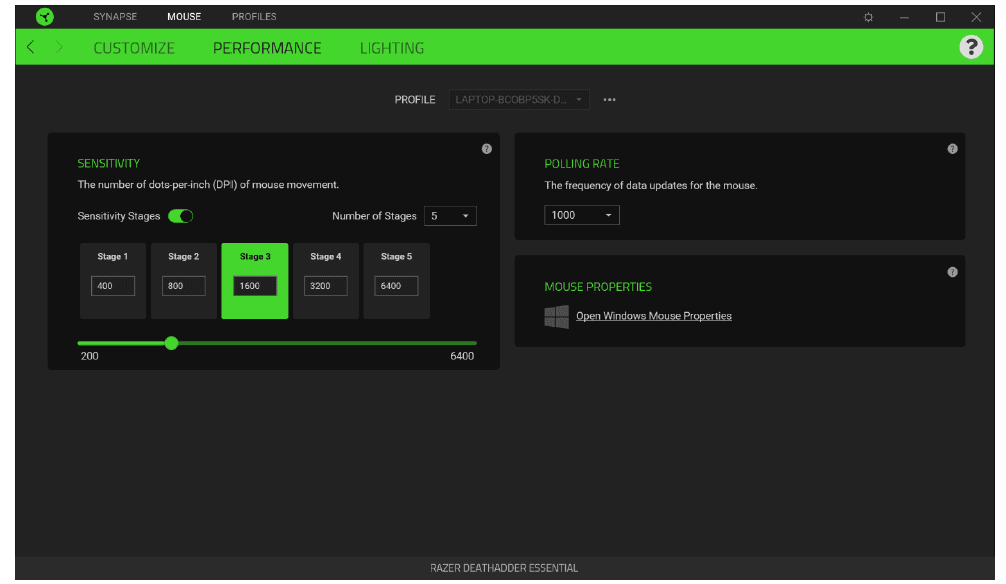Open Windows Mouse Properties link
The width and height of the screenshot is (1006, 584).
coord(656,316)
